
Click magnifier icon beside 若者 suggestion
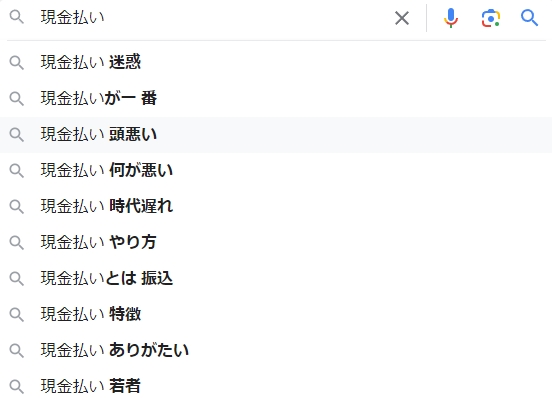[17, 387]
